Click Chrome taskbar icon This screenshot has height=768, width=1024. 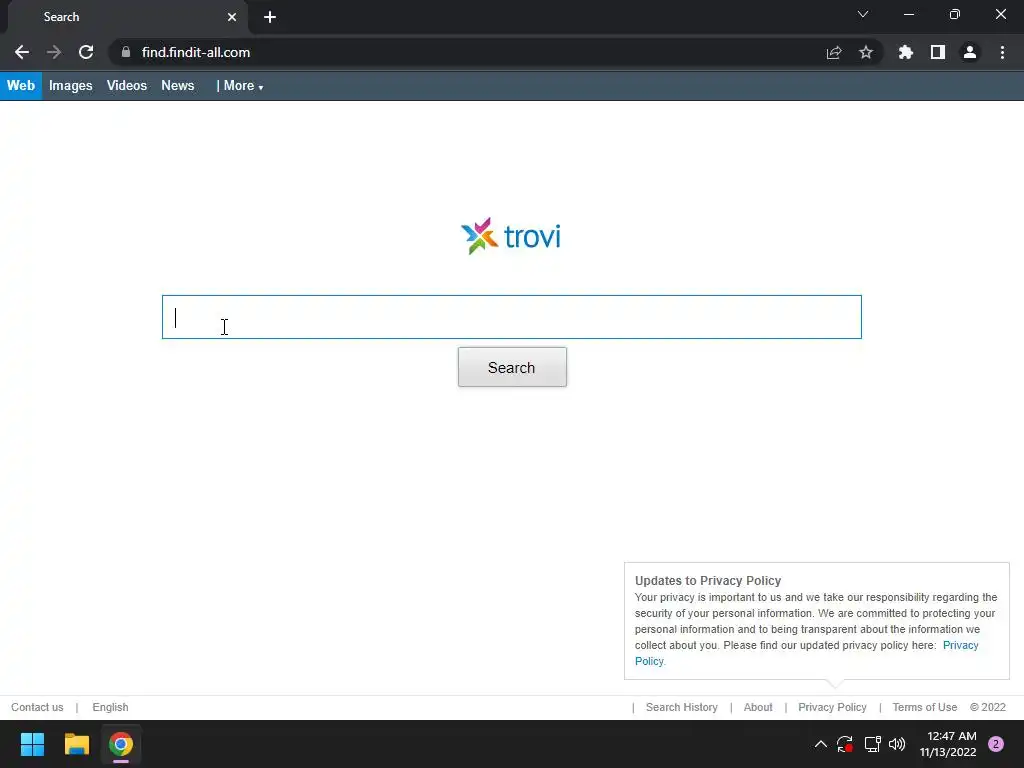coord(121,744)
